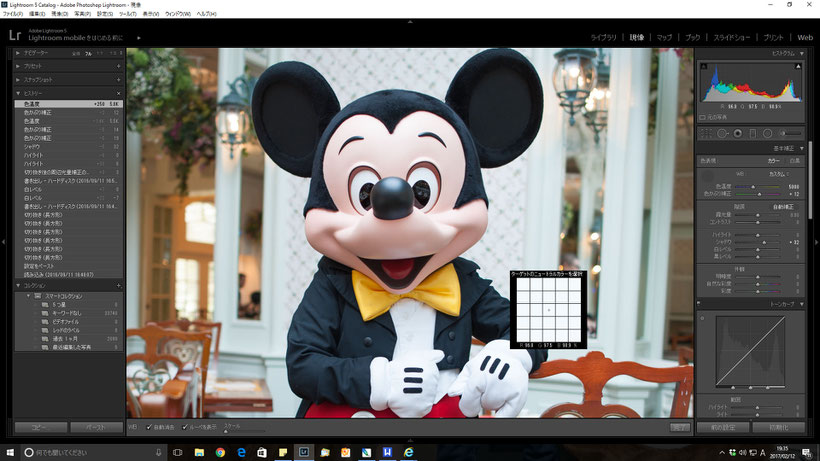Click the 初期化 button
The height and width of the screenshot is (461, 820).
pyautogui.click(x=779, y=427)
